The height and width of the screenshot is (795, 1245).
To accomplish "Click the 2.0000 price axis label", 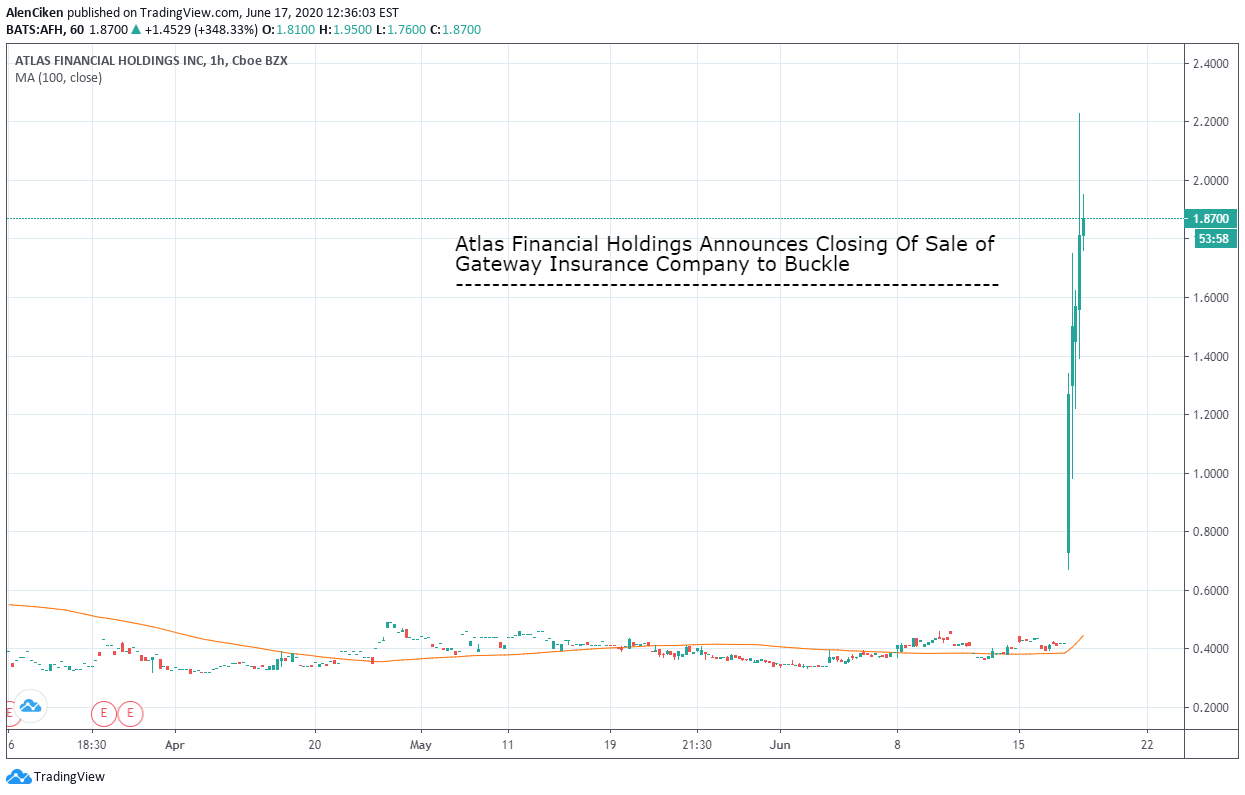I will [1211, 181].
